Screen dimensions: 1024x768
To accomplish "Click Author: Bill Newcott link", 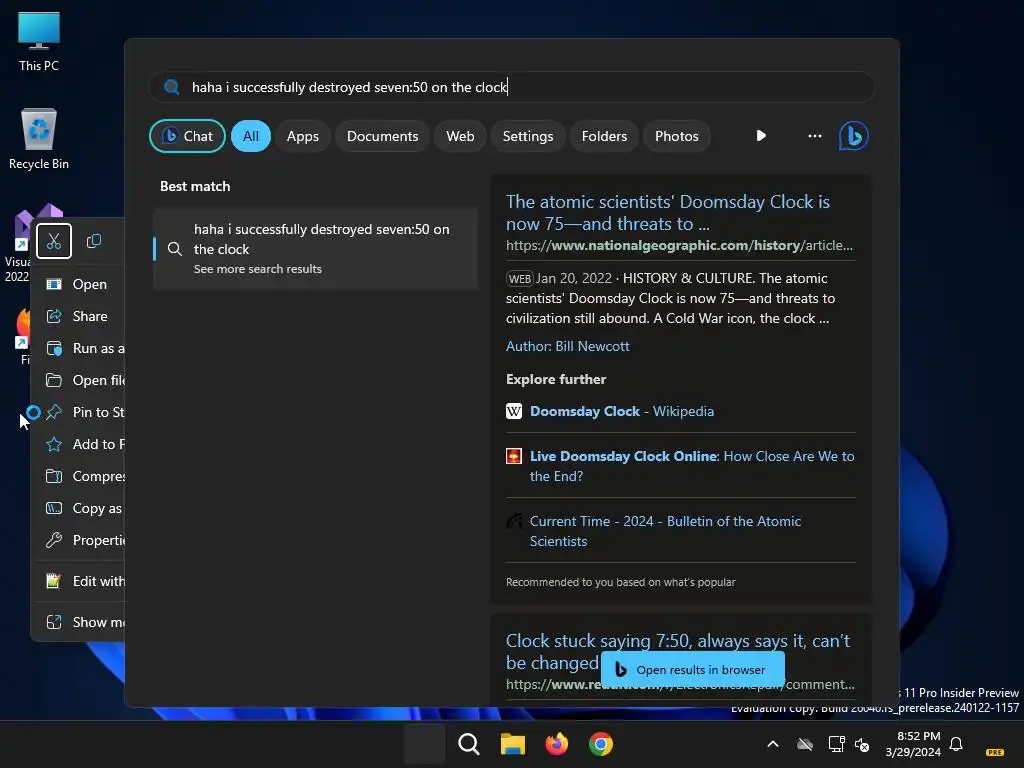I will 568,346.
